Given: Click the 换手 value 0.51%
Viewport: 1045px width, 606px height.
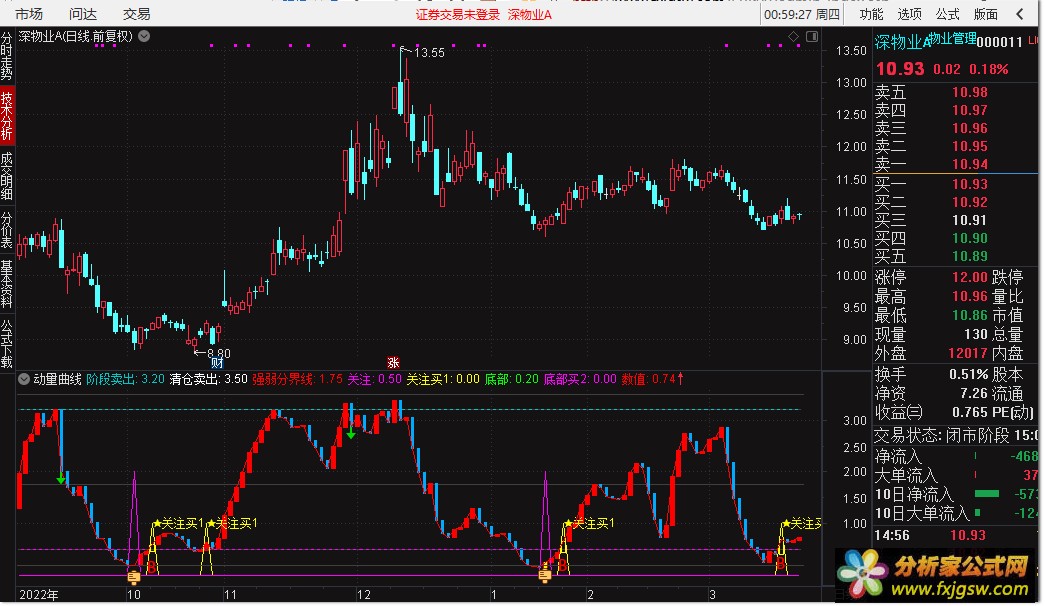Looking at the screenshot, I should pyautogui.click(x=968, y=375).
